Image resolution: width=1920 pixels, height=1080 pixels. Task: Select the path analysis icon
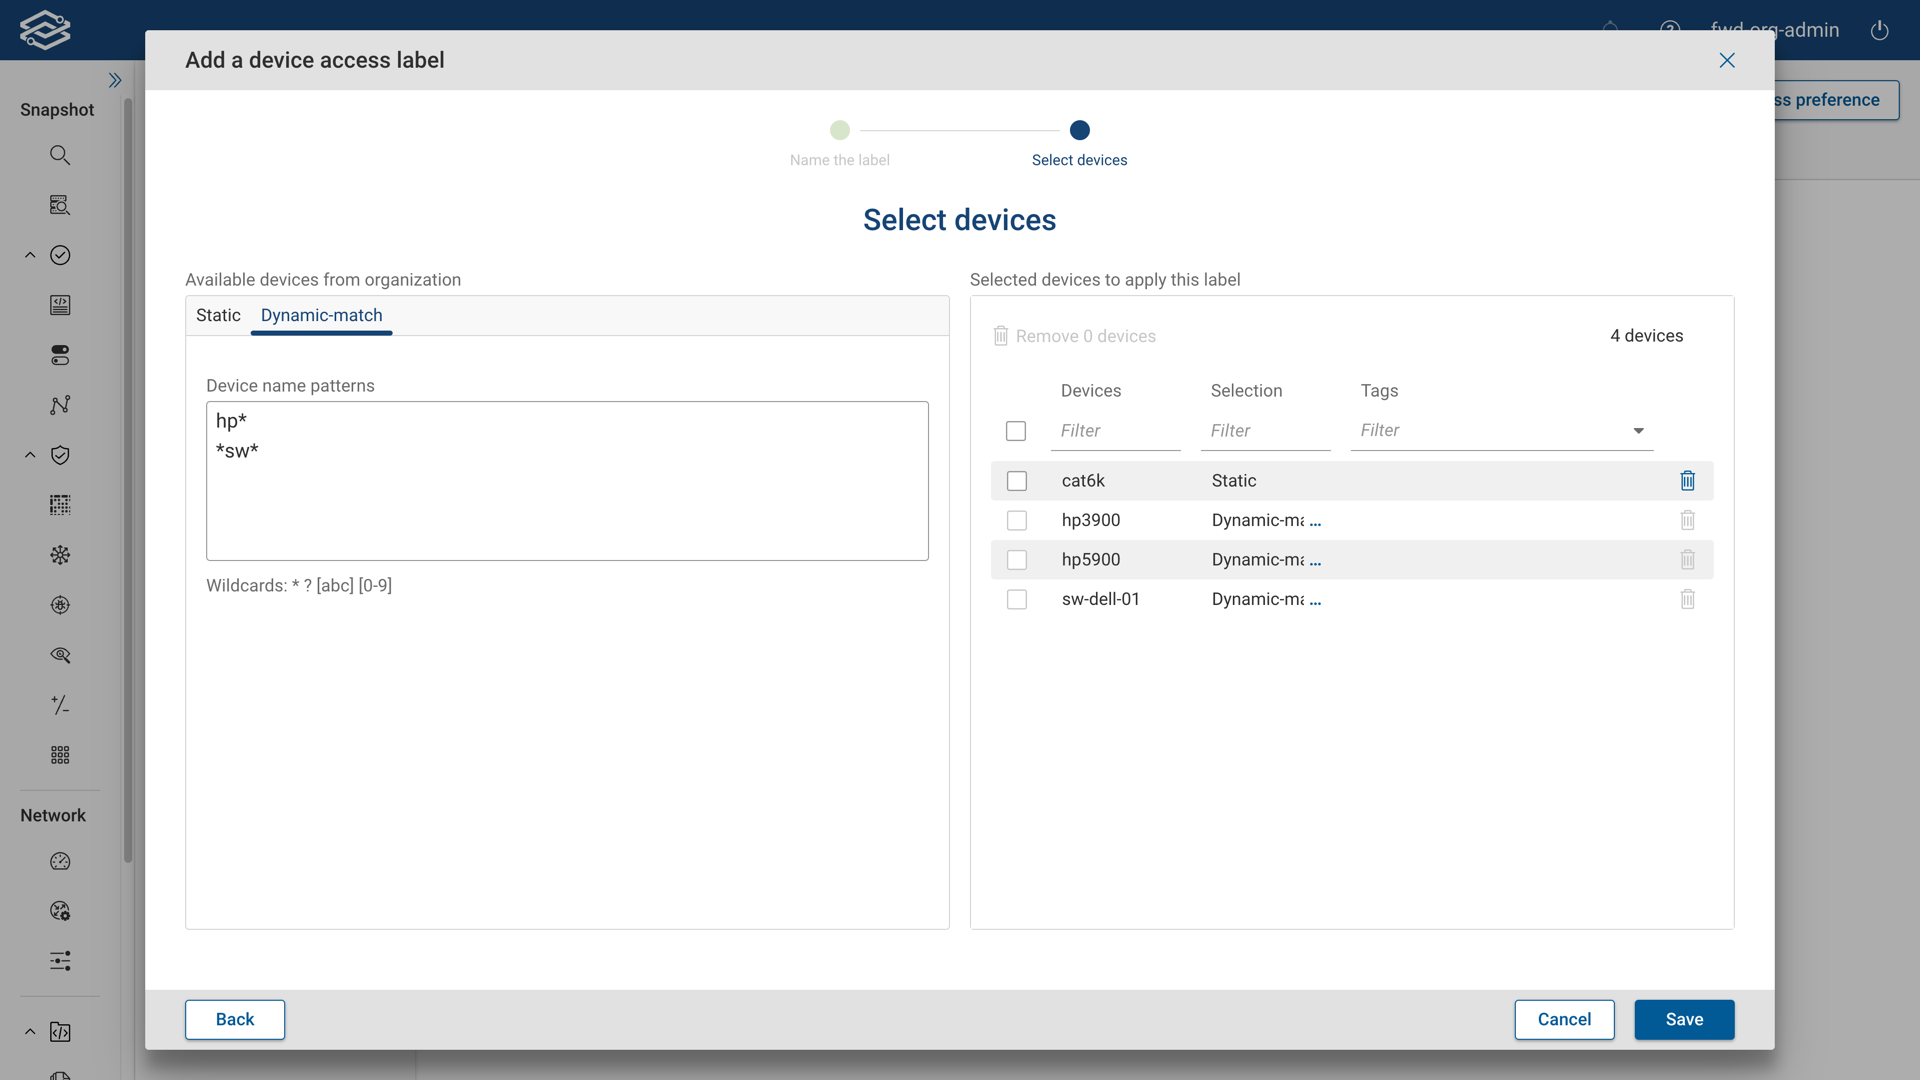coord(60,405)
